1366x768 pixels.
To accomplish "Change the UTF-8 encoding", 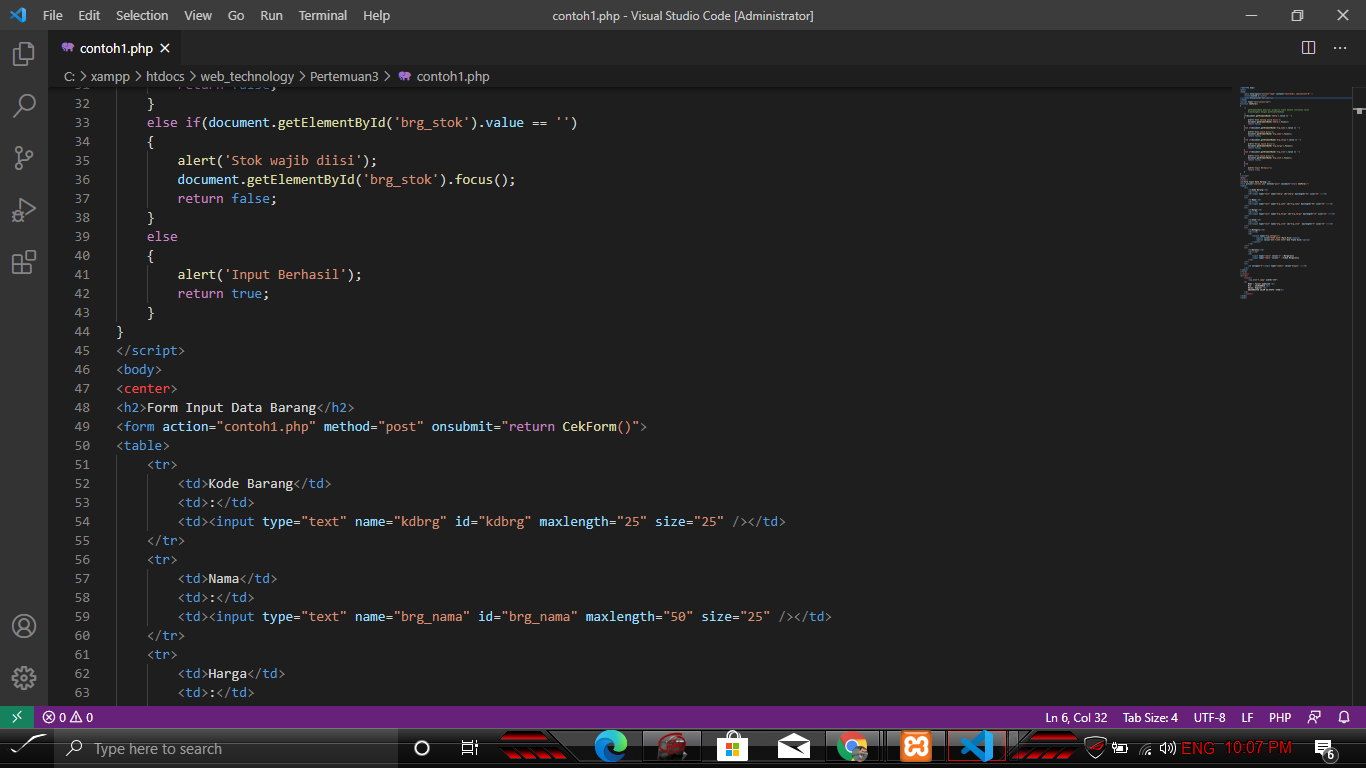I will (x=1209, y=717).
